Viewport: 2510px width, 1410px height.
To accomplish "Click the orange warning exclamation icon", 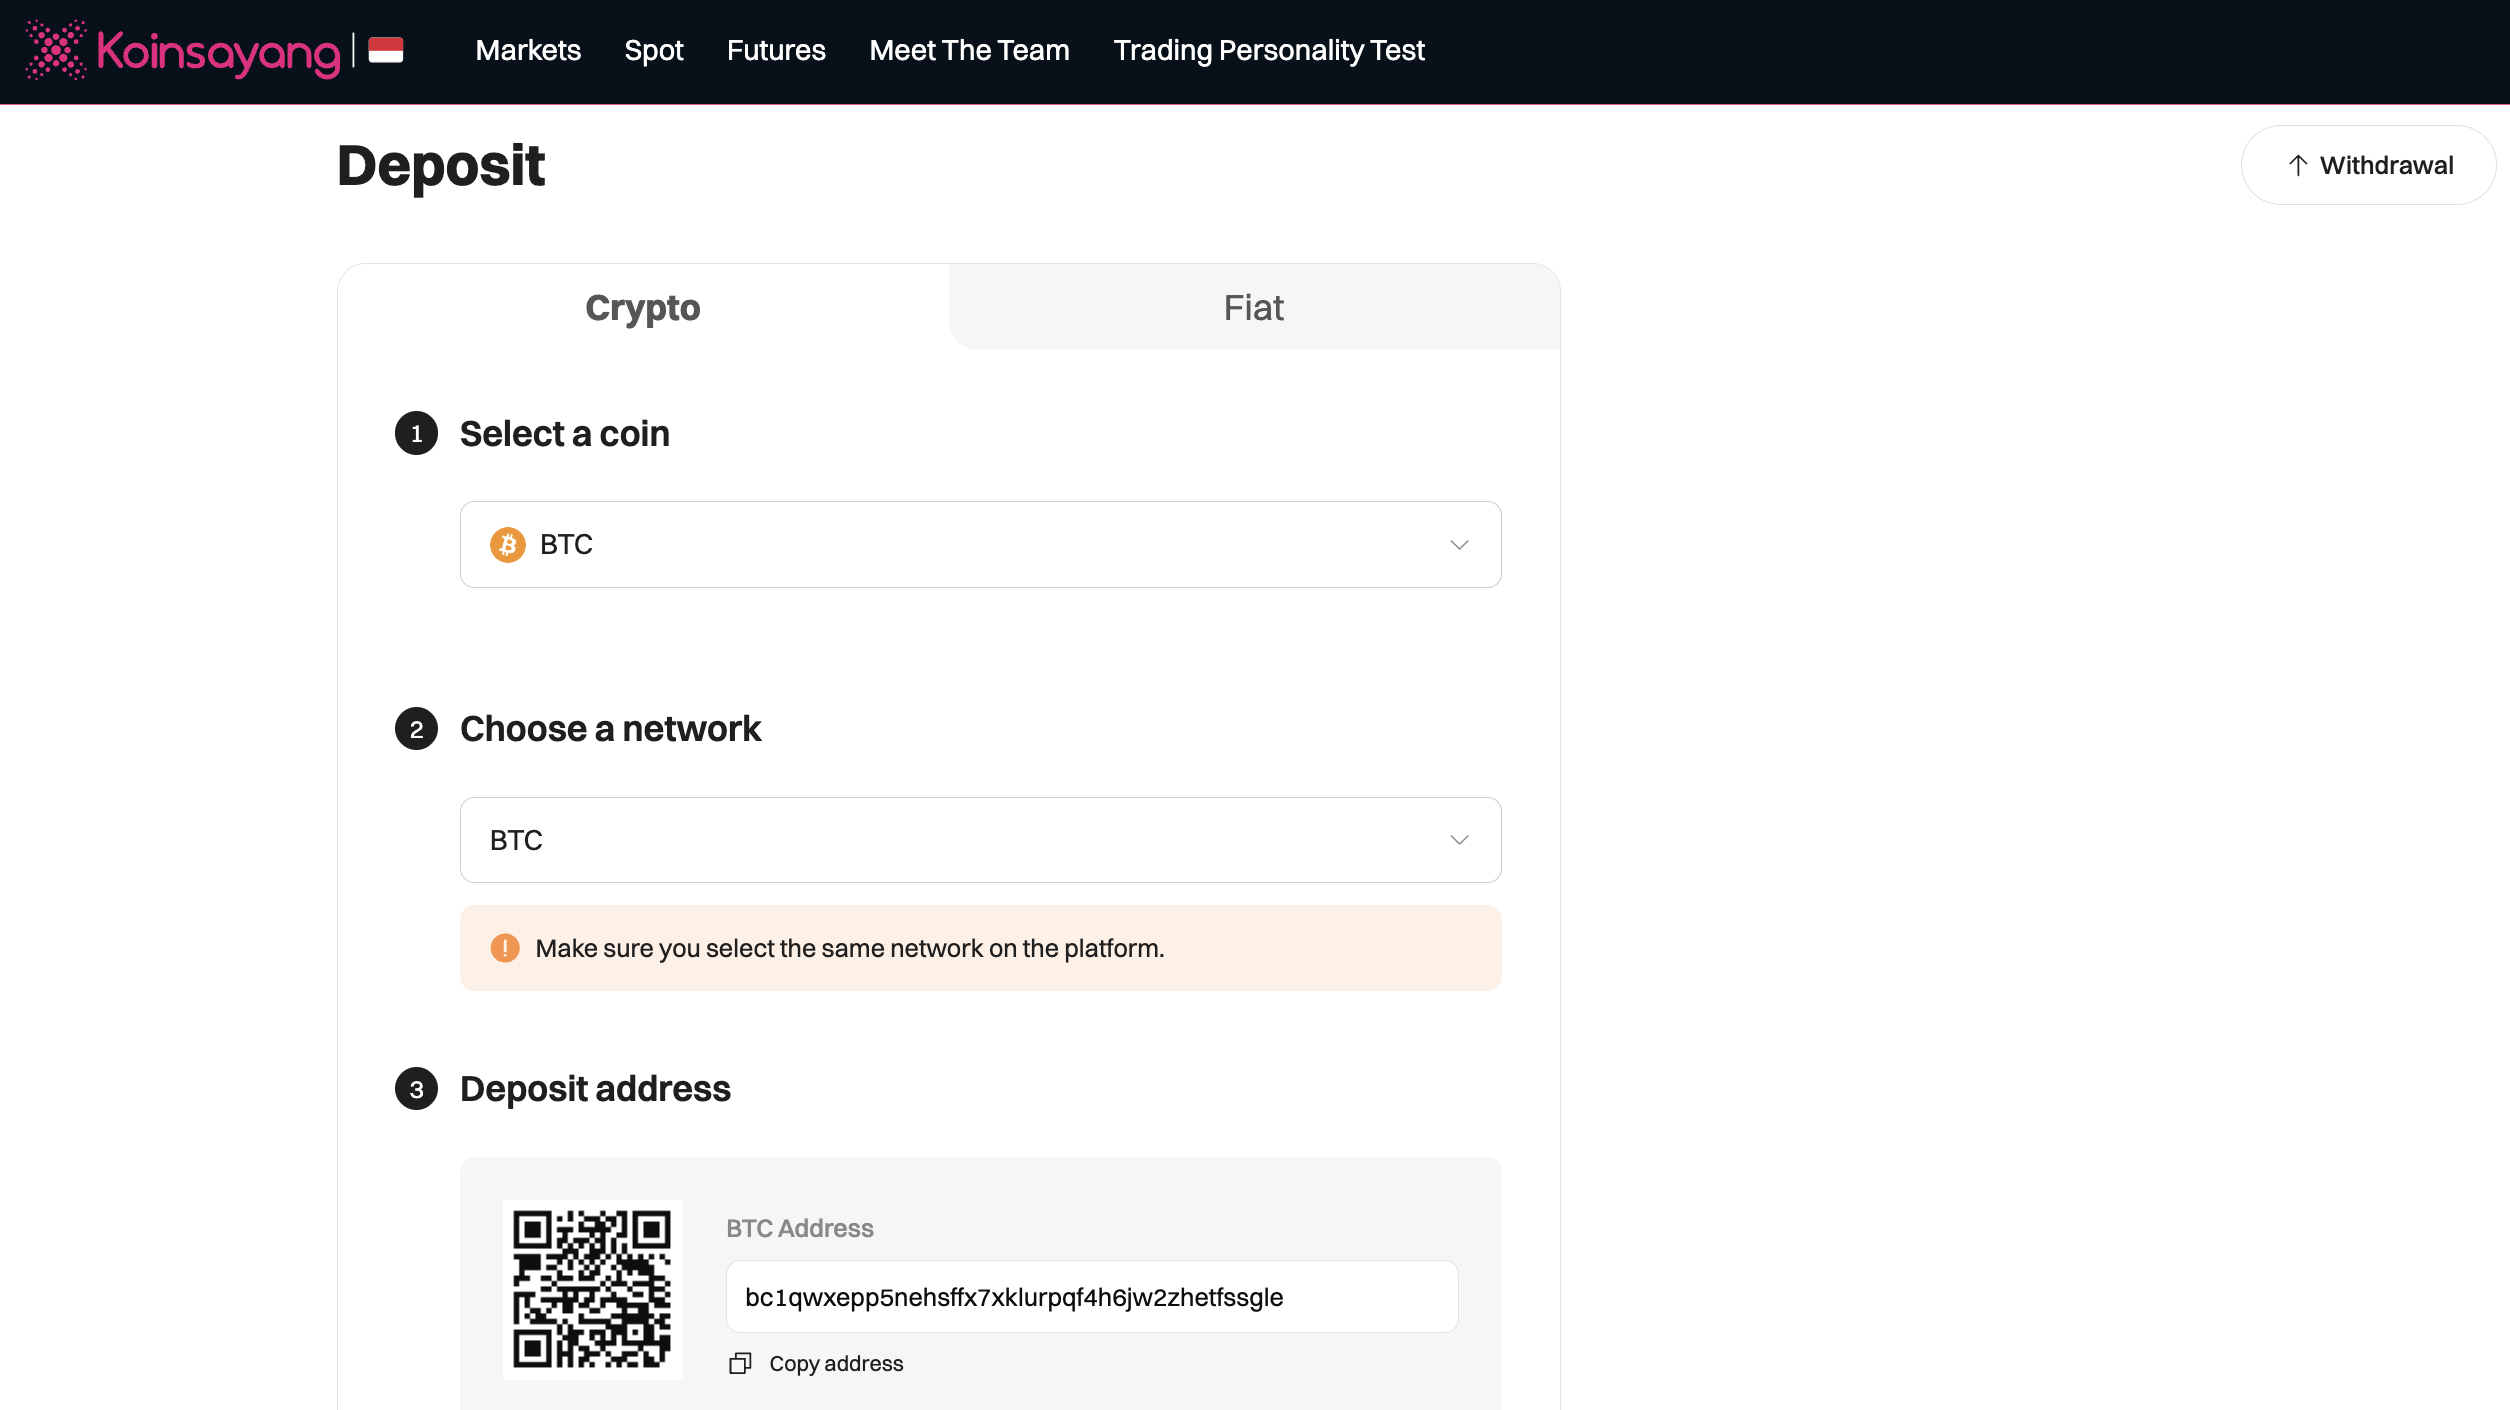I will (505, 948).
